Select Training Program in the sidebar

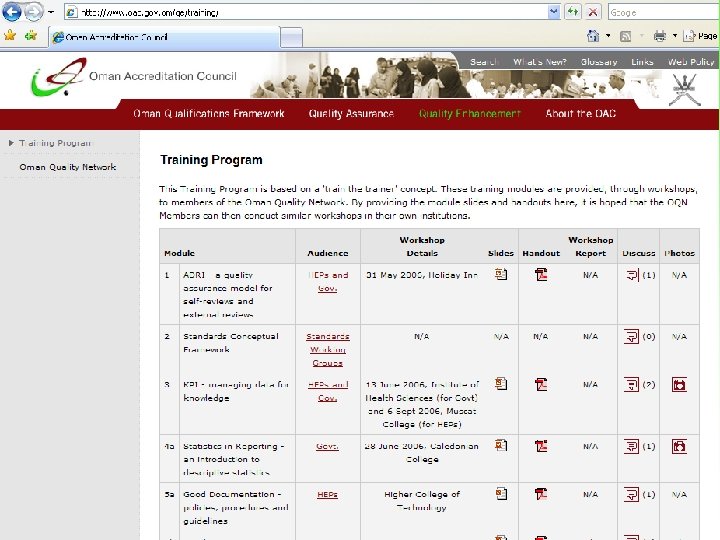pyautogui.click(x=55, y=143)
